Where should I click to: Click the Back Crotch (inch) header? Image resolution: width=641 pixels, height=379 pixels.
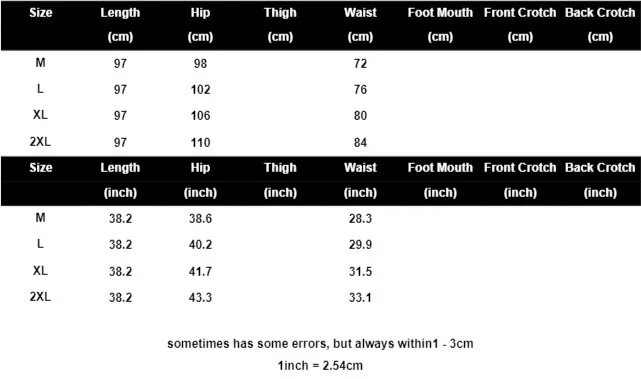(600, 180)
